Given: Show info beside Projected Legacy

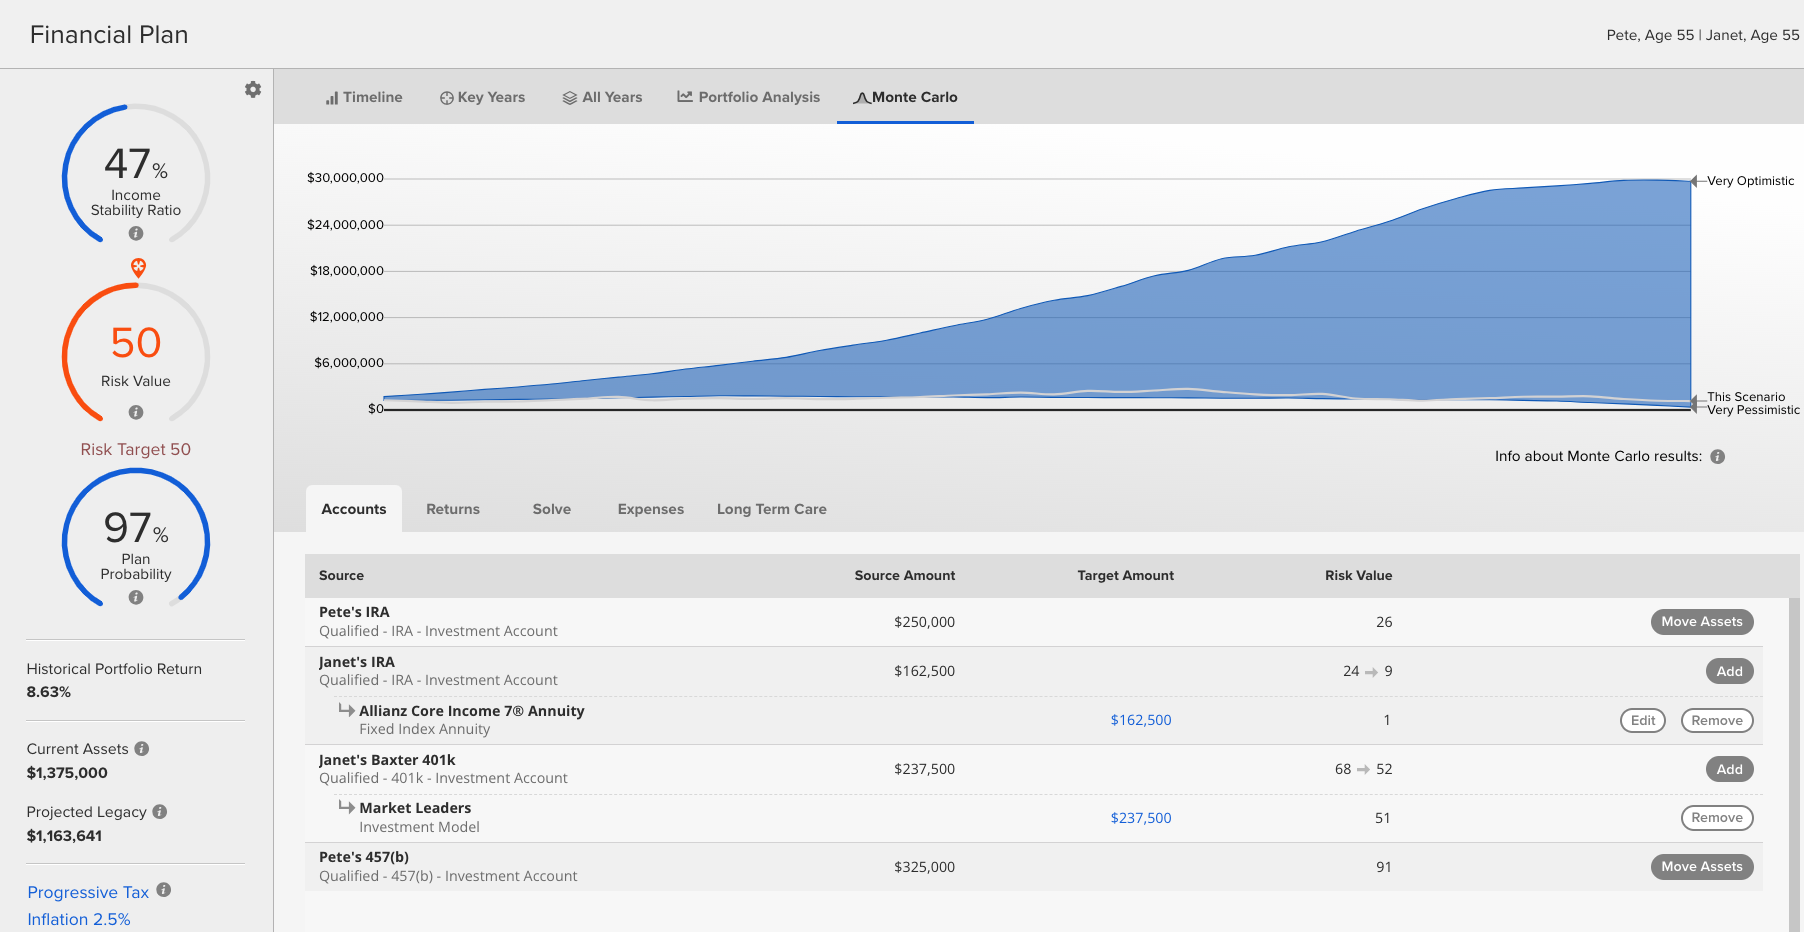Looking at the screenshot, I should coord(160,811).
